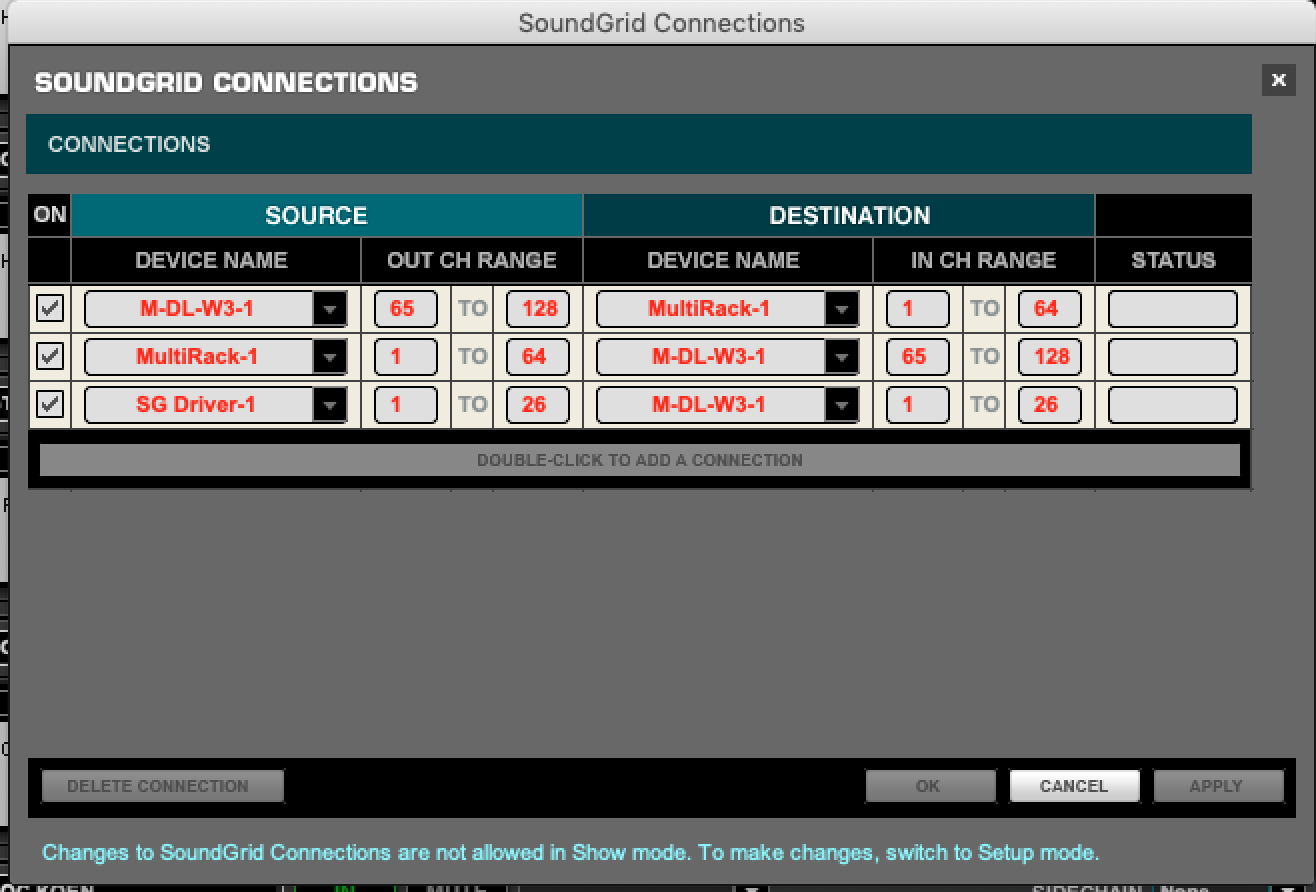Click the SOURCE column group header
The width and height of the screenshot is (1316, 892).
tap(326, 215)
